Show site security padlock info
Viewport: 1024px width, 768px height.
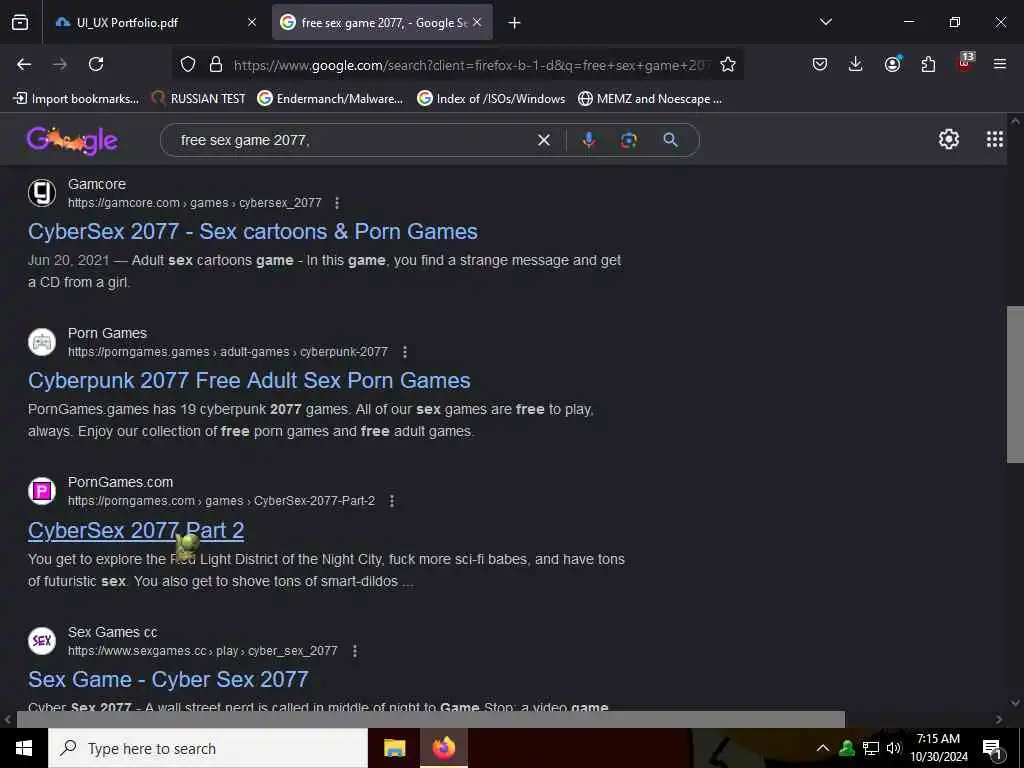click(x=216, y=64)
